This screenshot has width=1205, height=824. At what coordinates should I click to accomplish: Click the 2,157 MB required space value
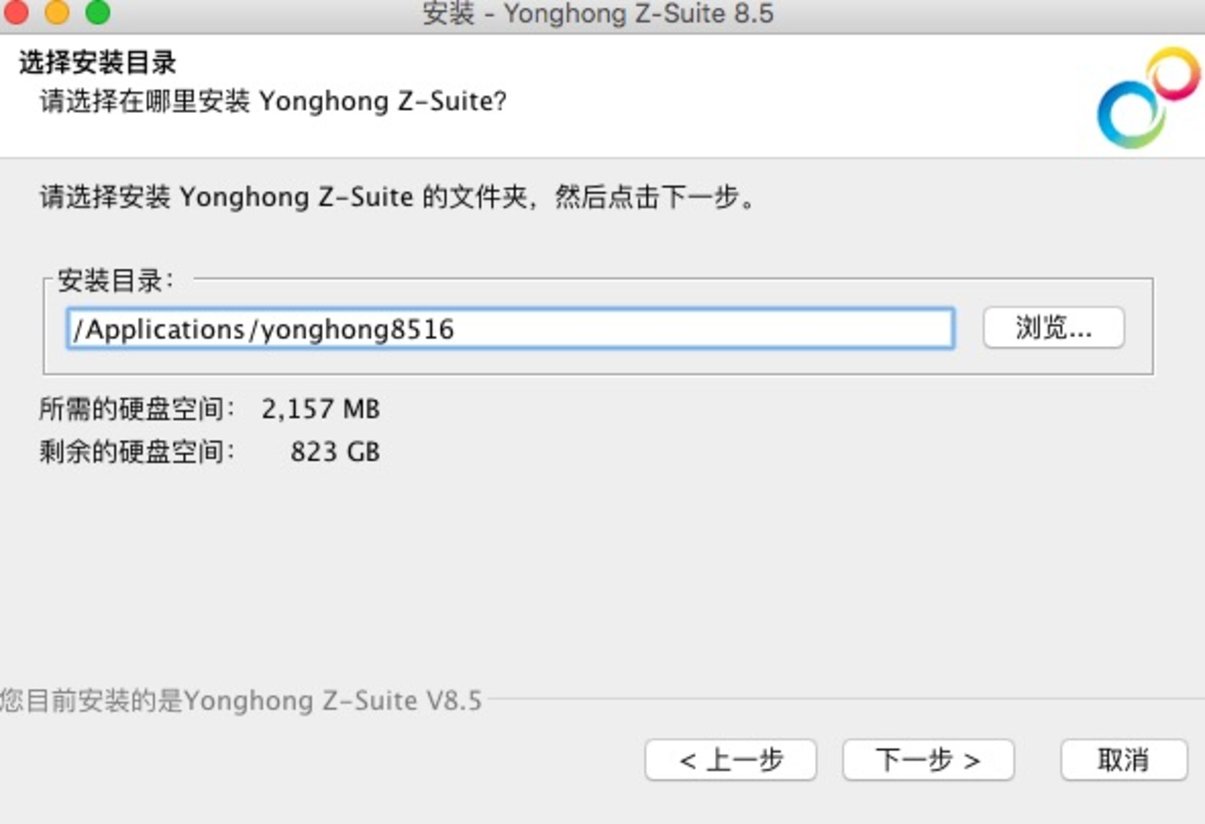[321, 409]
